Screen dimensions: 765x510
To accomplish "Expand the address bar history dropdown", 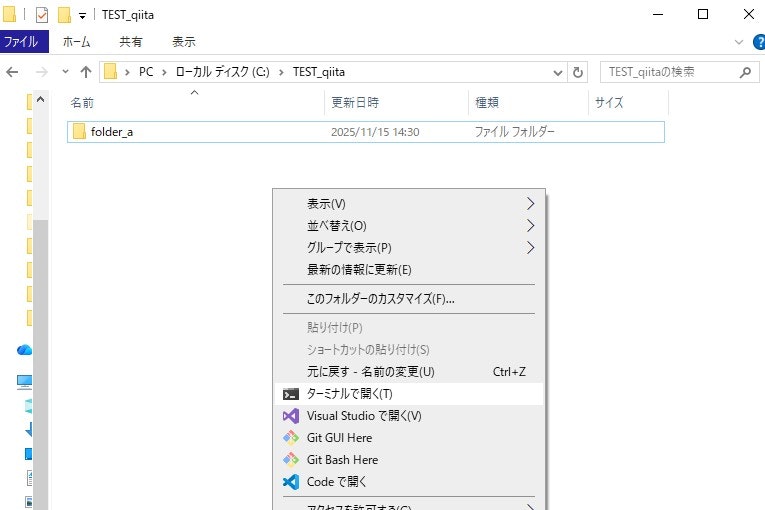I will tap(558, 73).
